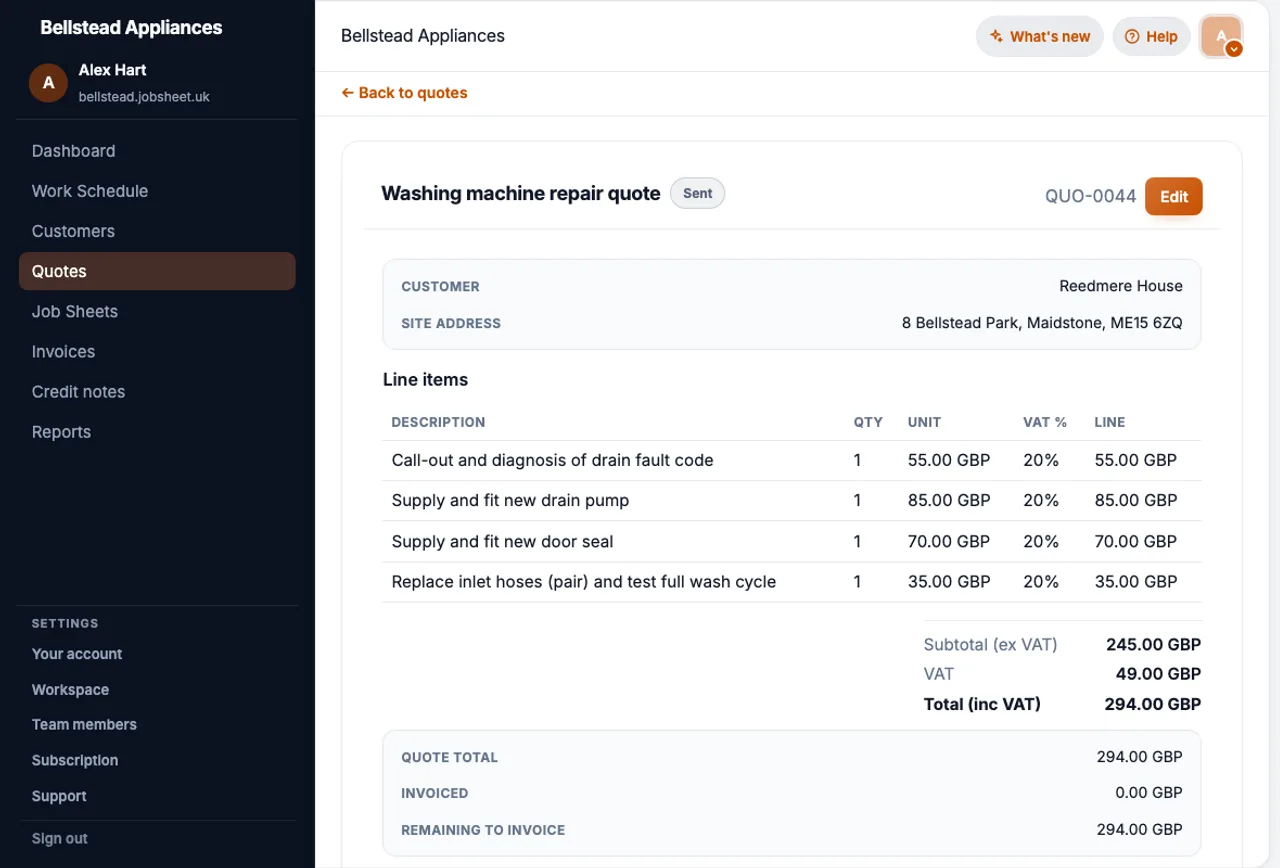This screenshot has height=868, width=1280.
Task: Select quote number QUO-0044 text
Action: 1090,196
